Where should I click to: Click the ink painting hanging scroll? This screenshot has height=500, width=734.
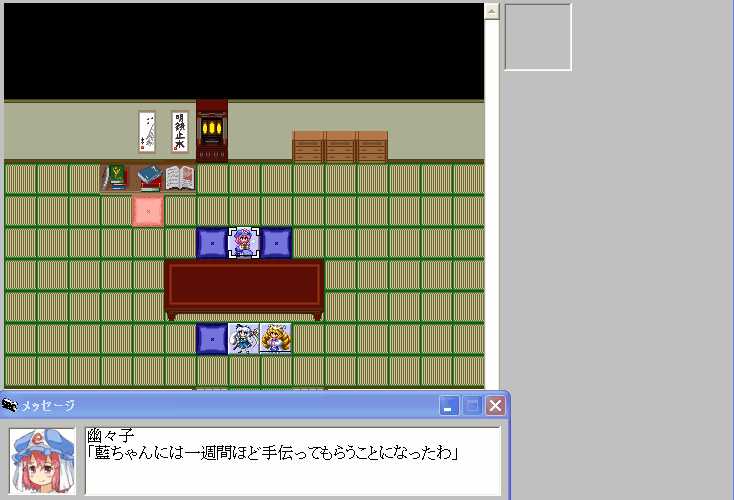(147, 132)
